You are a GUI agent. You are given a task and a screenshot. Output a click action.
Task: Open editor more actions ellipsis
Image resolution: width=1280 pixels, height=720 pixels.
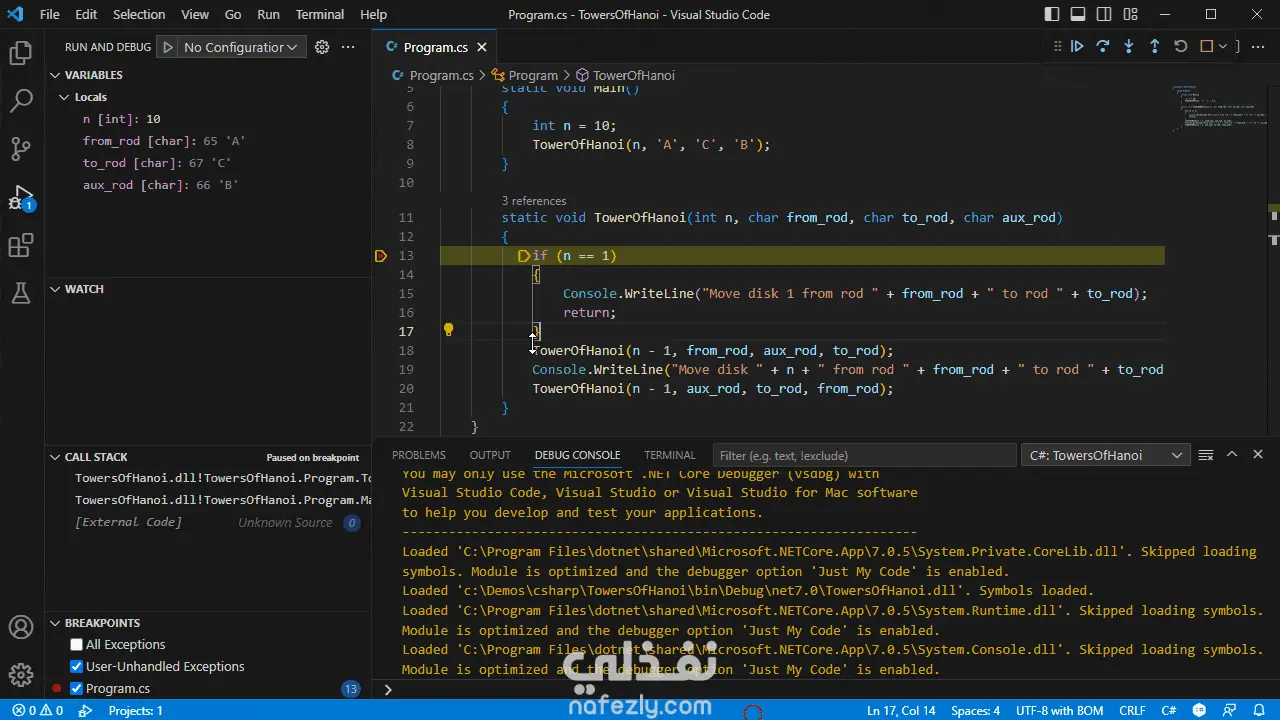pyautogui.click(x=1256, y=46)
